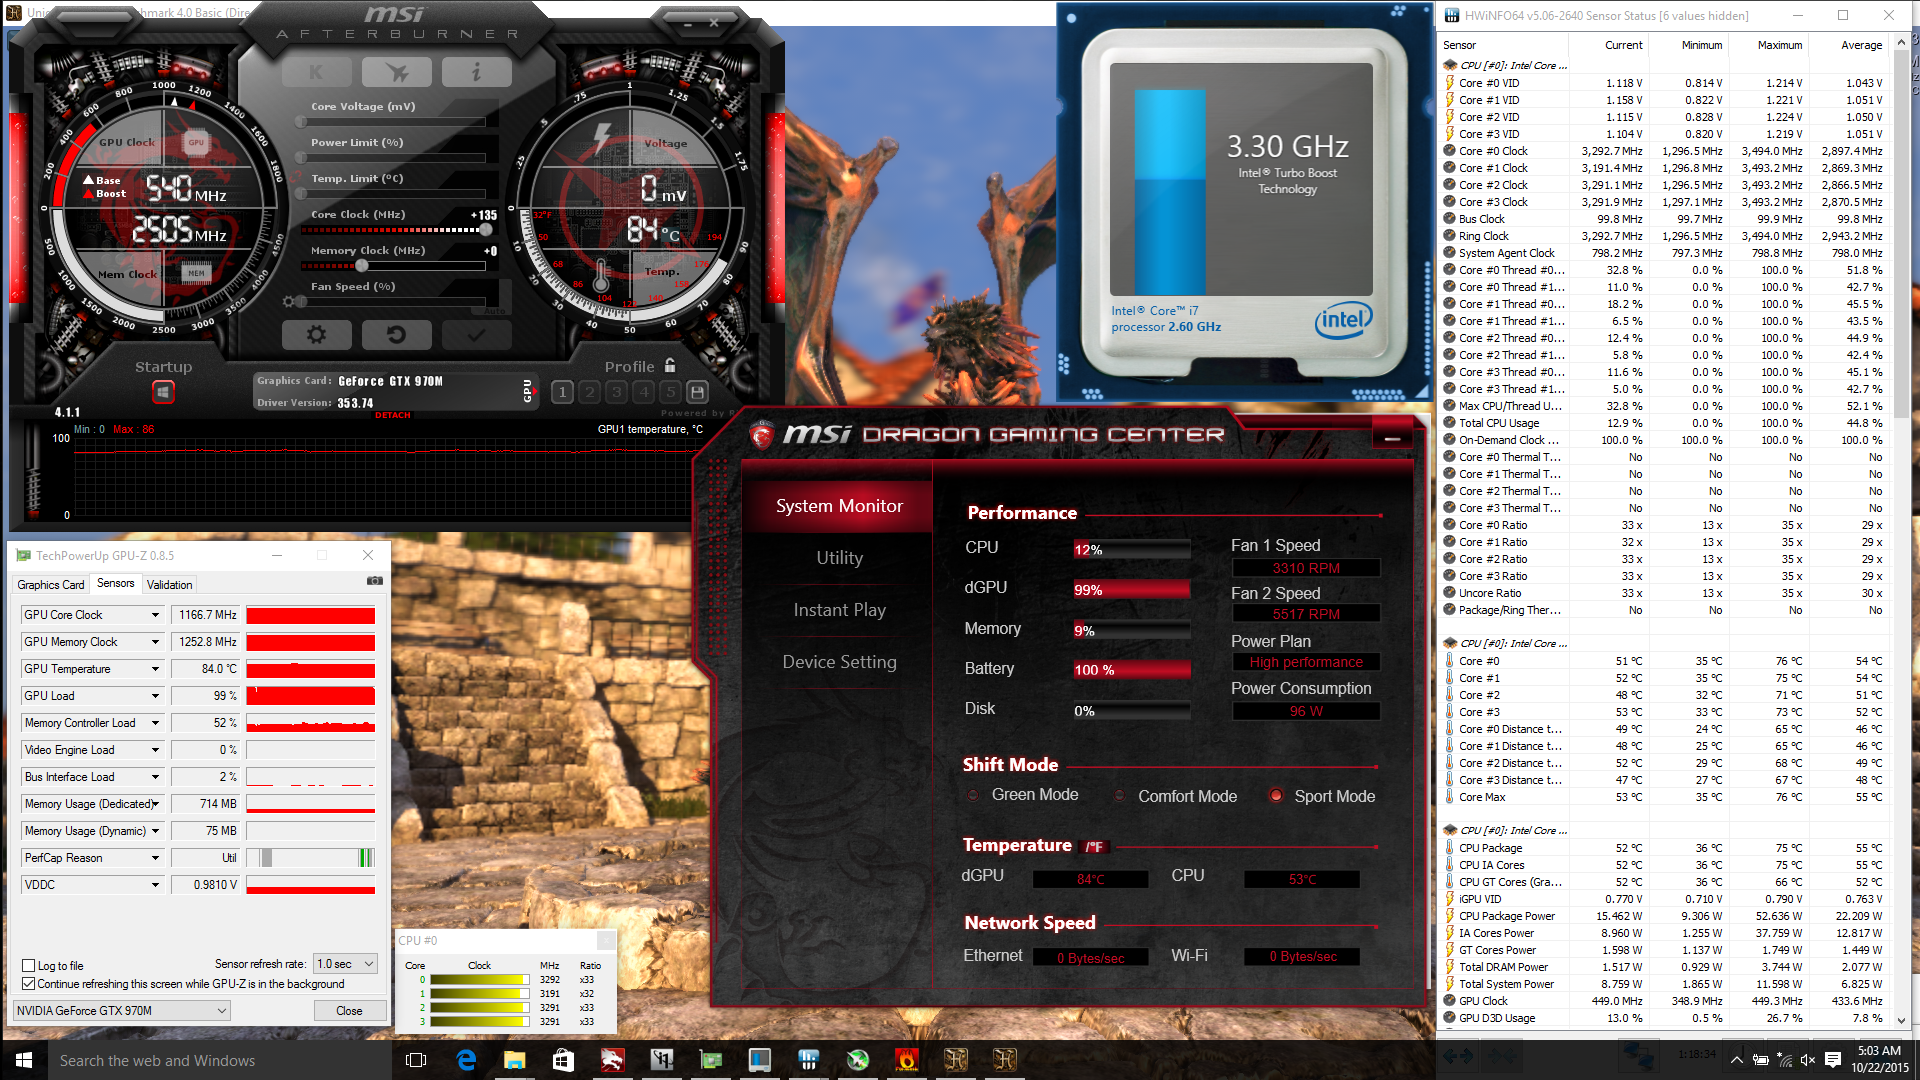Screen dimensions: 1920x1080
Task: Open Microsoft Edge from the taskbar
Action: [466, 1060]
